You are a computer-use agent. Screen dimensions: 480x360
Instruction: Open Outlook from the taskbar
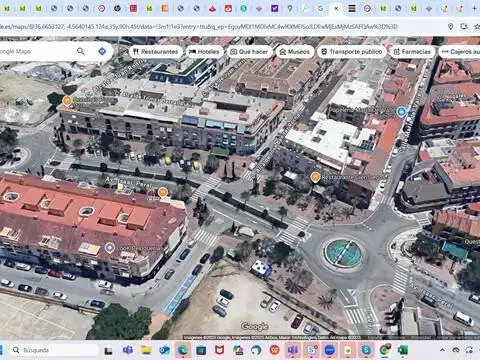click(x=165, y=350)
